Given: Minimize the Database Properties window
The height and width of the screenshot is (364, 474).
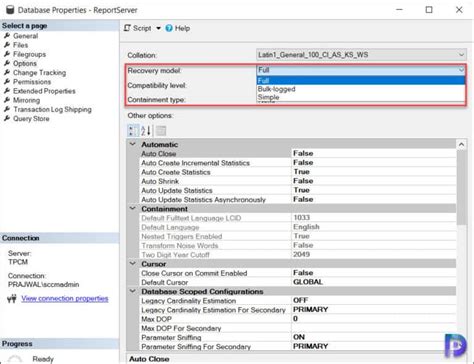Looking at the screenshot, I should [x=399, y=10].
